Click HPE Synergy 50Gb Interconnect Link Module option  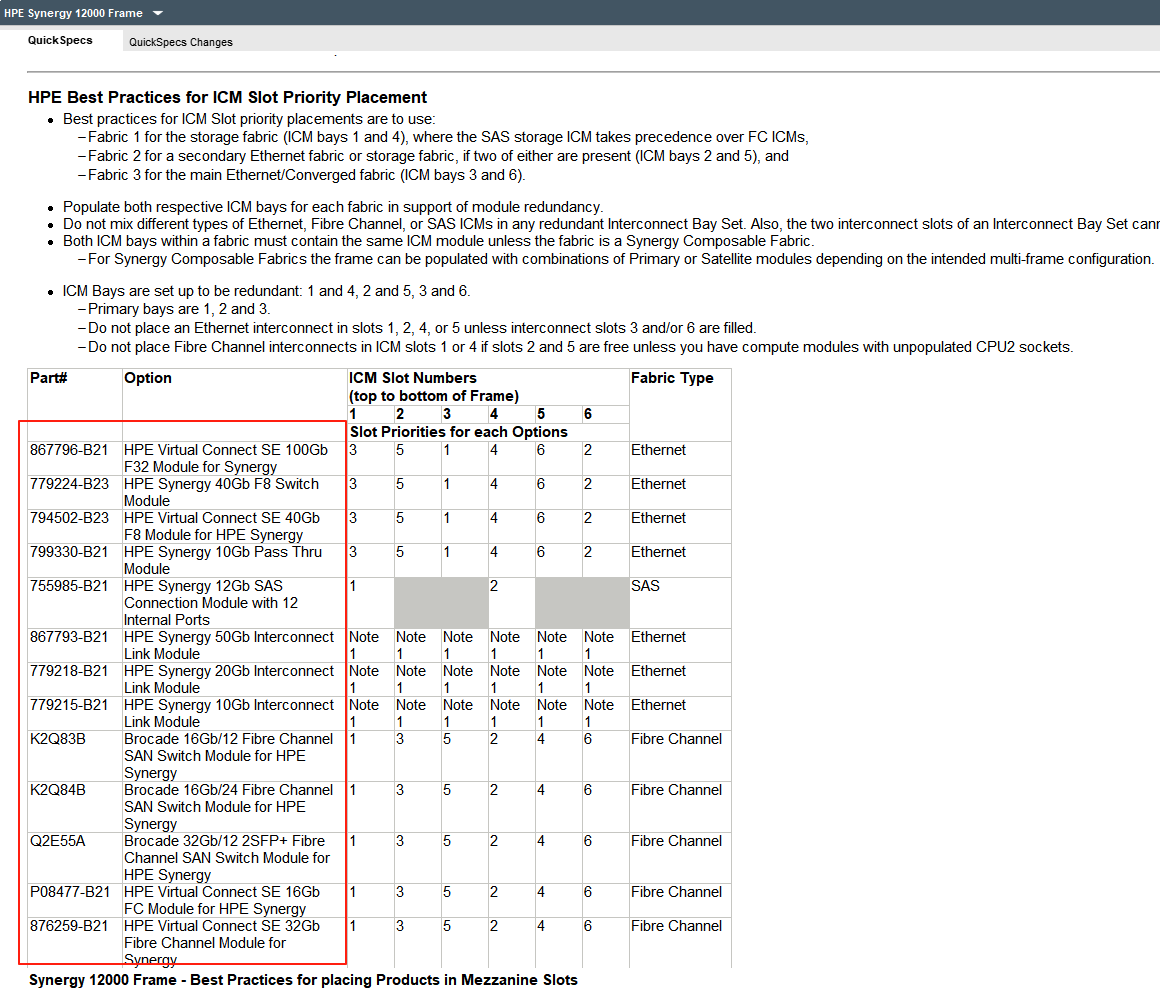click(x=229, y=646)
